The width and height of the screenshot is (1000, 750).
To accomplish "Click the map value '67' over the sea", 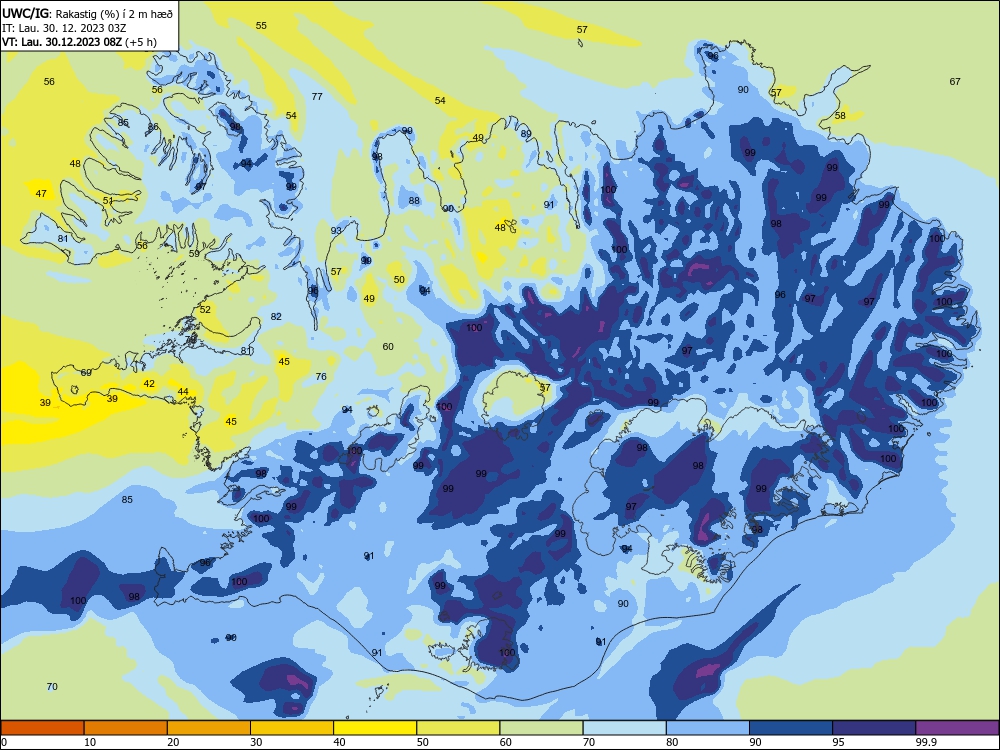I will [x=955, y=81].
